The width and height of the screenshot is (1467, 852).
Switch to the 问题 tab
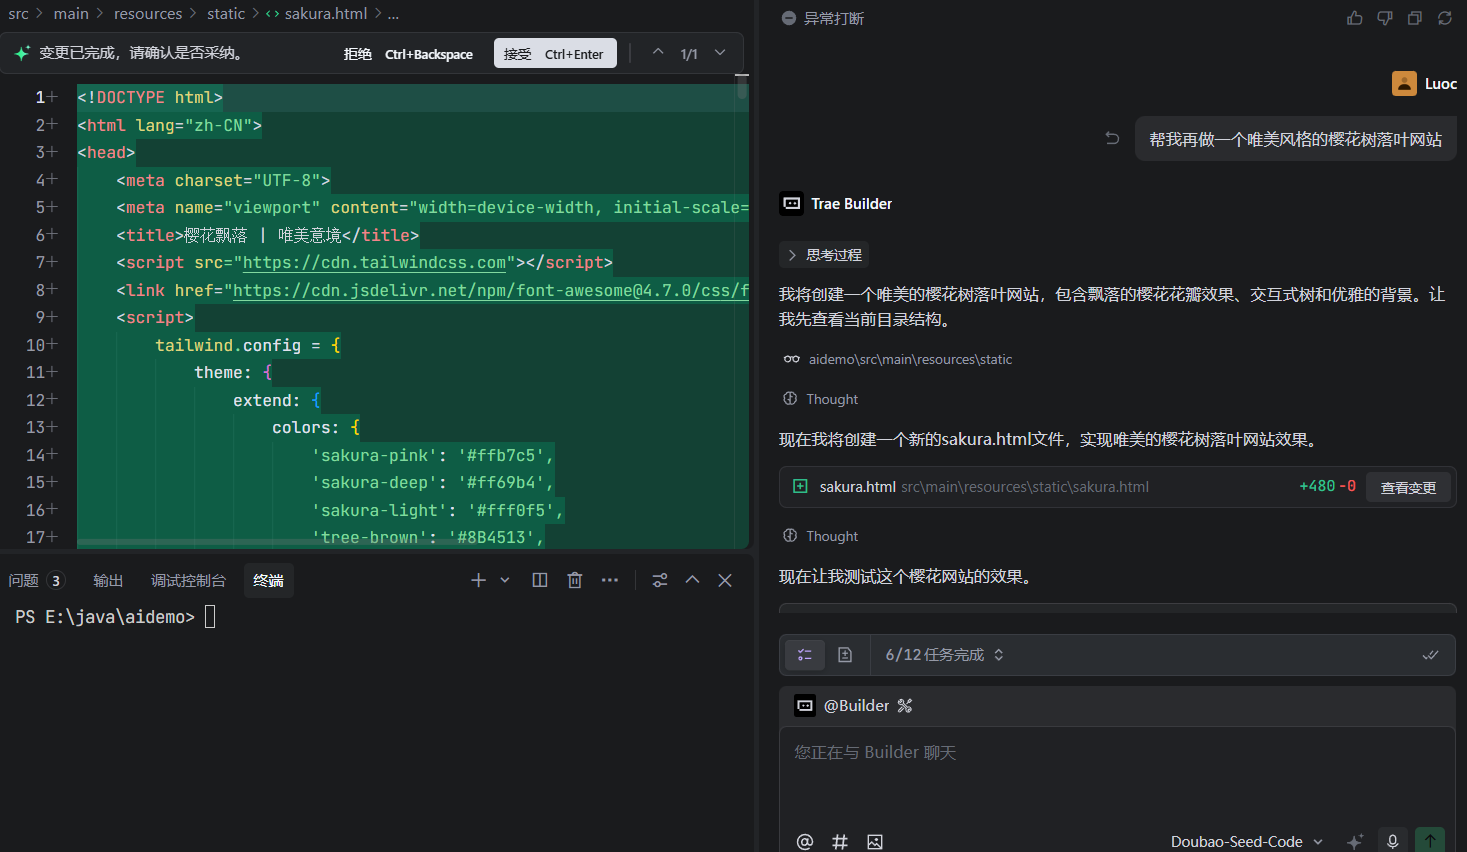(35, 581)
